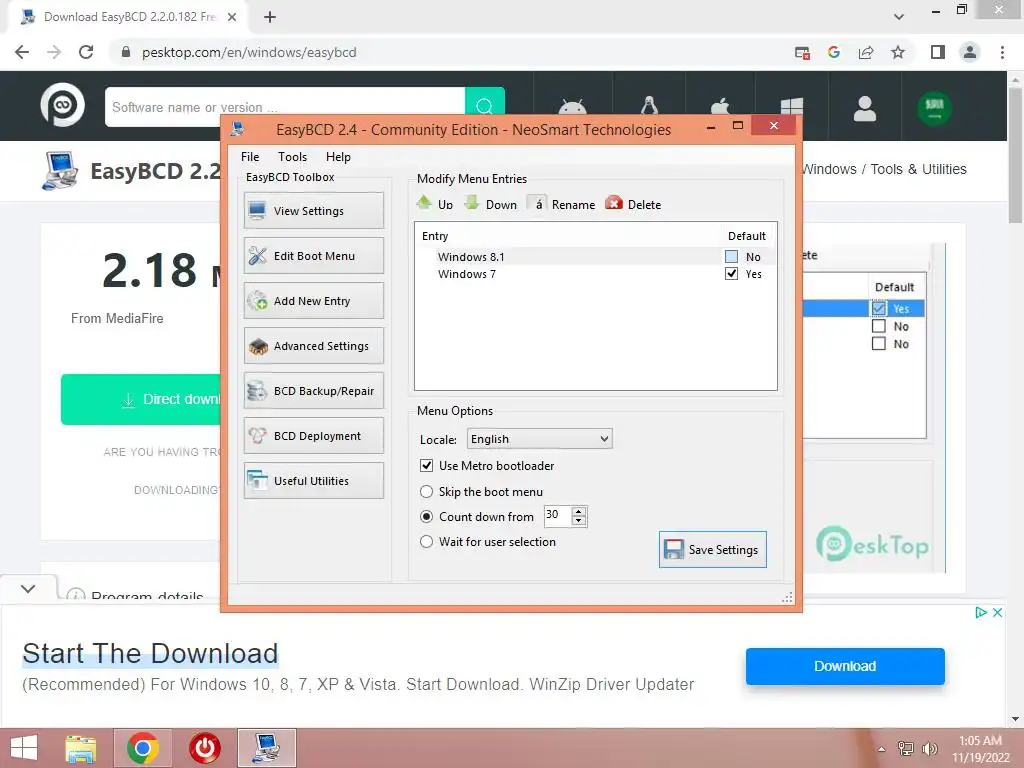
Task: Close the Download EasyBCD tab
Action: (x=232, y=17)
